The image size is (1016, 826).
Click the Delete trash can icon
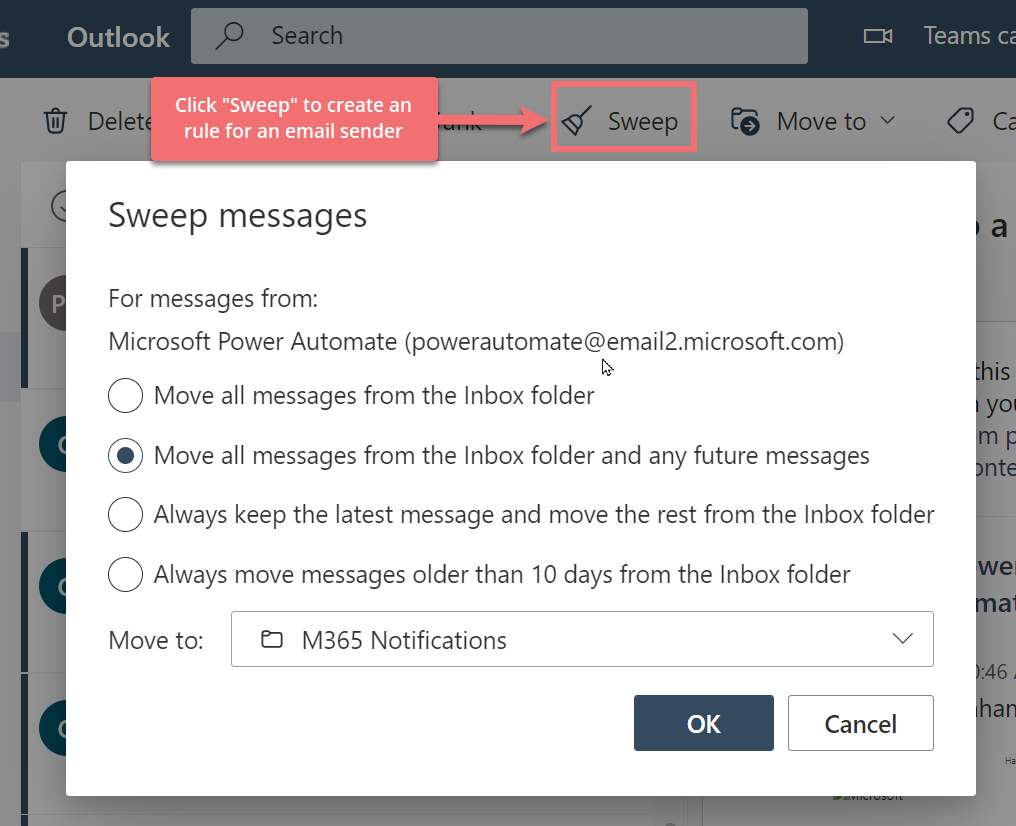(x=55, y=121)
